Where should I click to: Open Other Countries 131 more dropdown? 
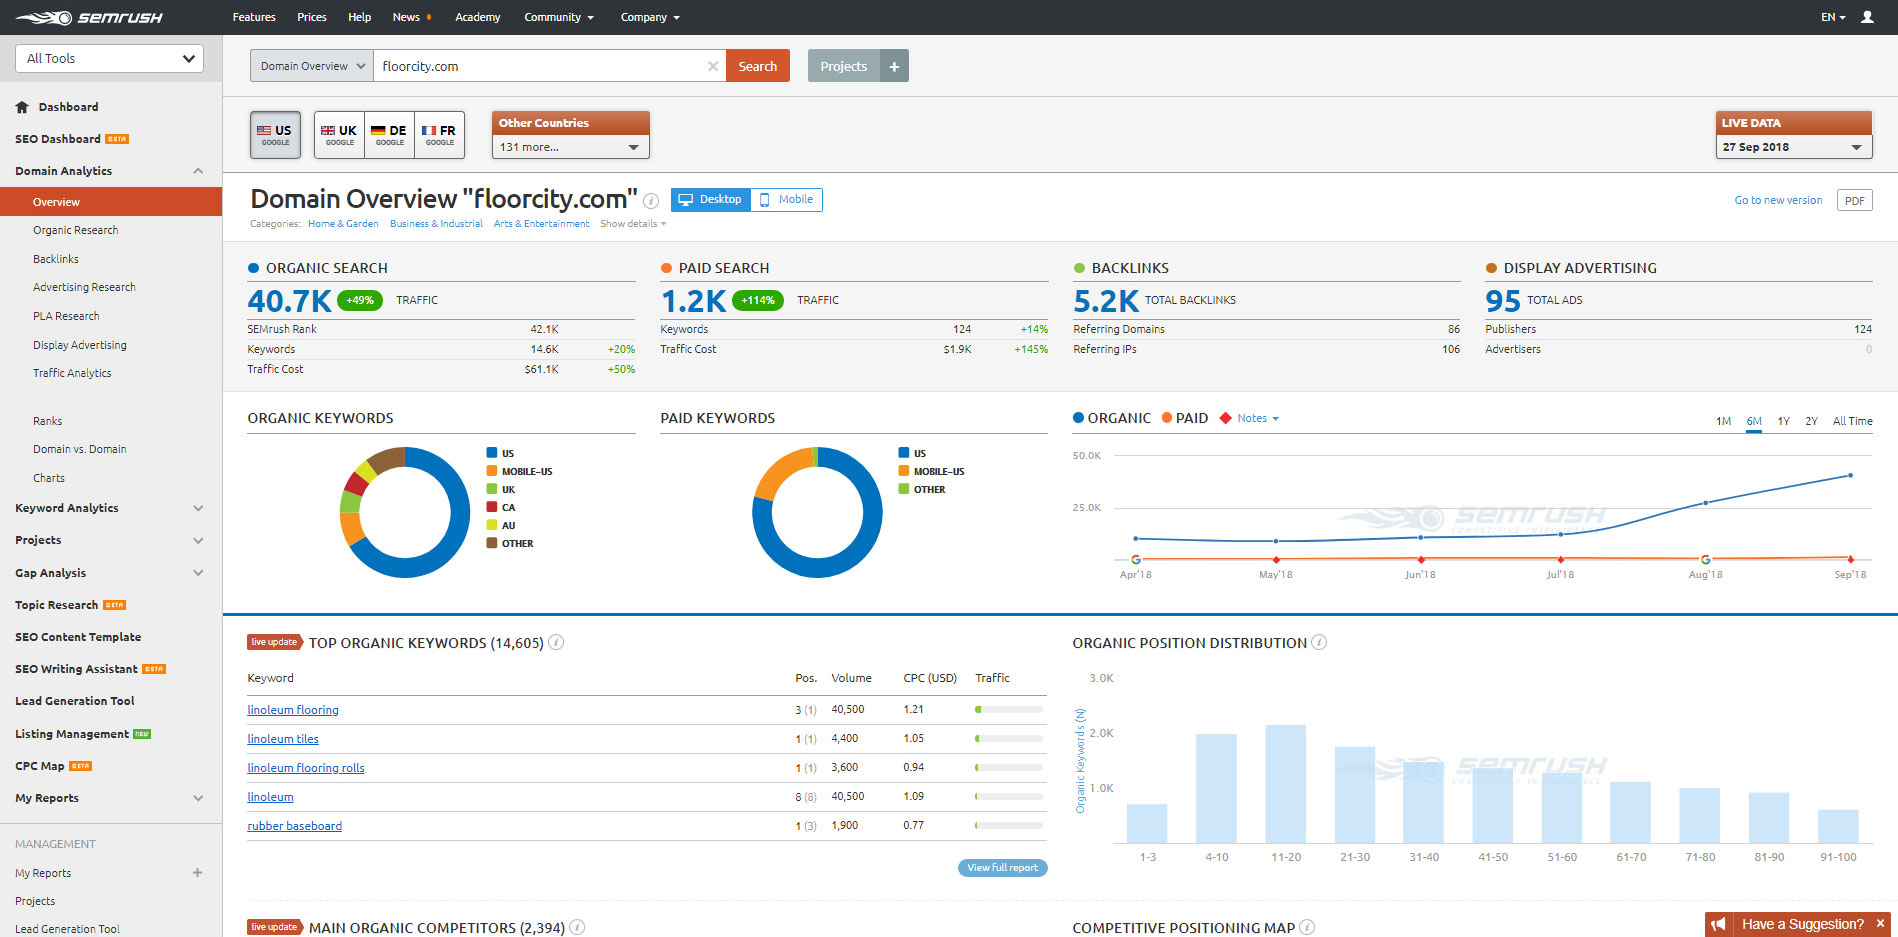coord(570,147)
